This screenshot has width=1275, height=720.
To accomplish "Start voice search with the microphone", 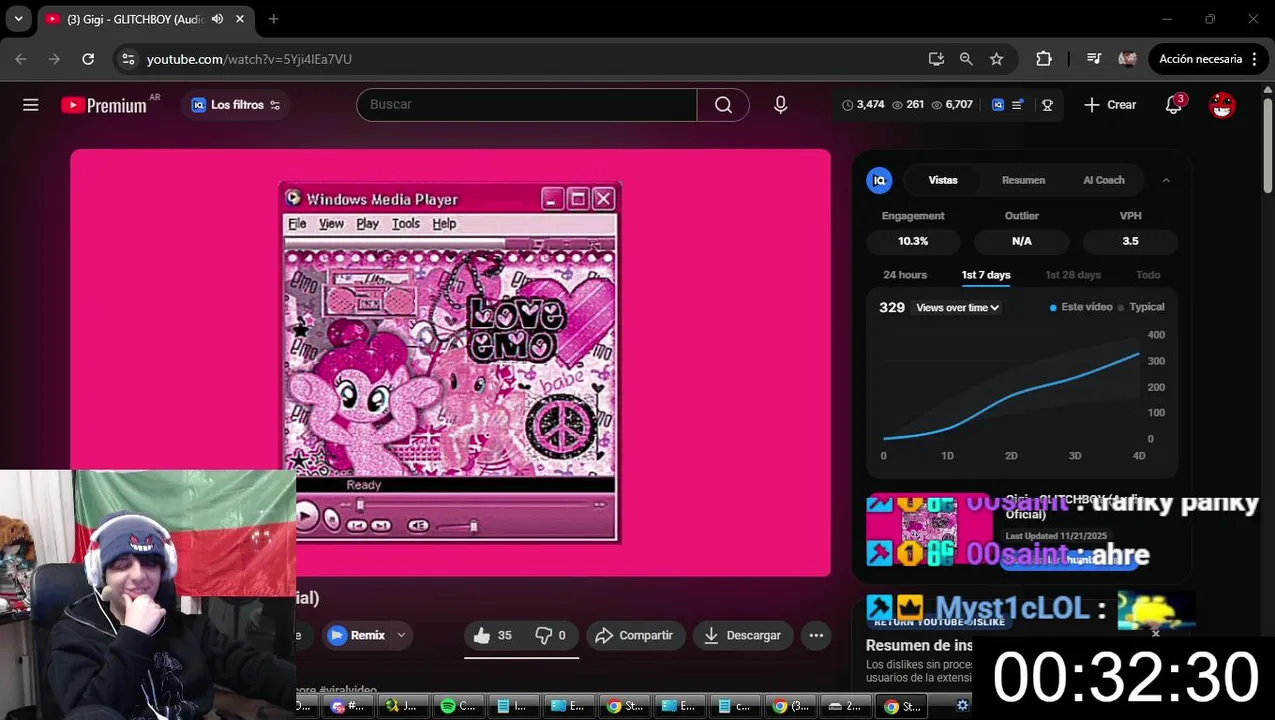I will [x=781, y=105].
